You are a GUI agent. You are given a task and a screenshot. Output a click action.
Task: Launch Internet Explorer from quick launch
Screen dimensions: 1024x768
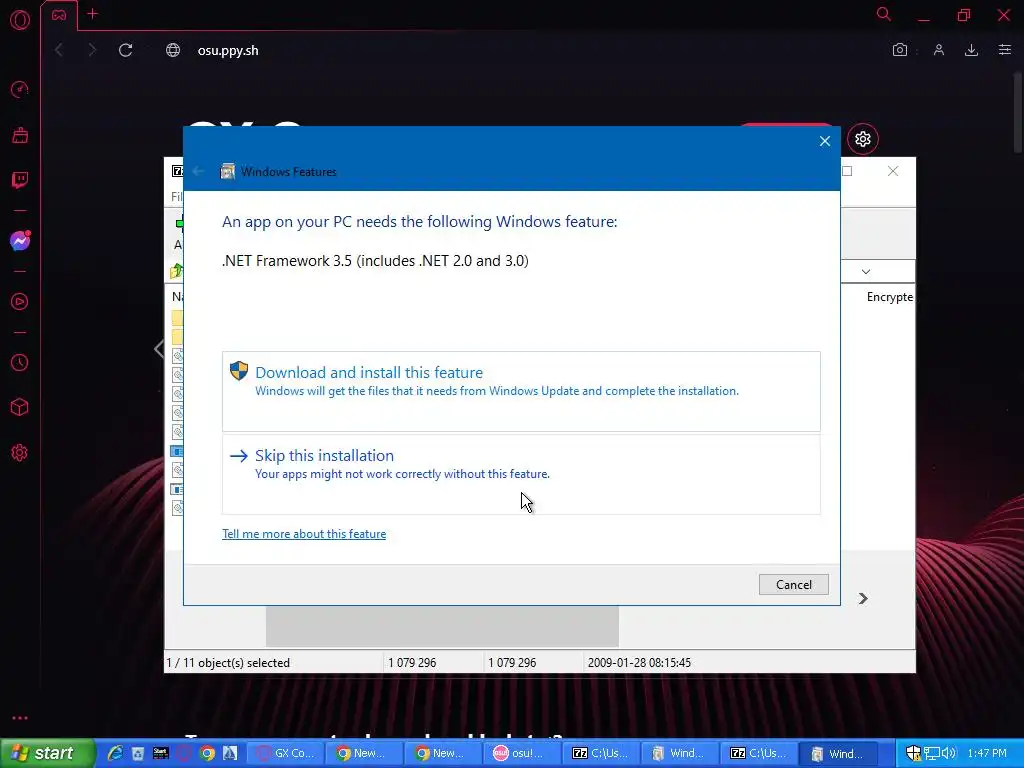pos(116,753)
